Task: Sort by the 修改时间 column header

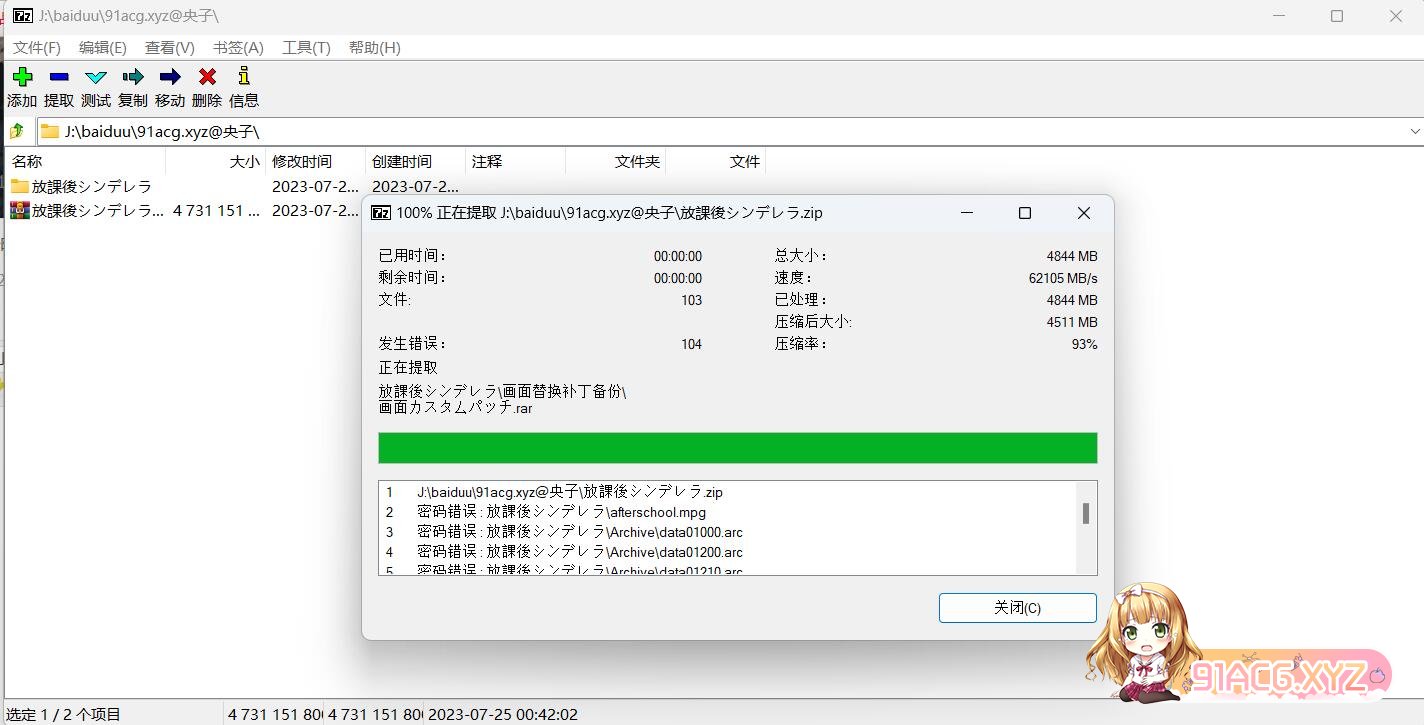Action: pyautogui.click(x=302, y=161)
